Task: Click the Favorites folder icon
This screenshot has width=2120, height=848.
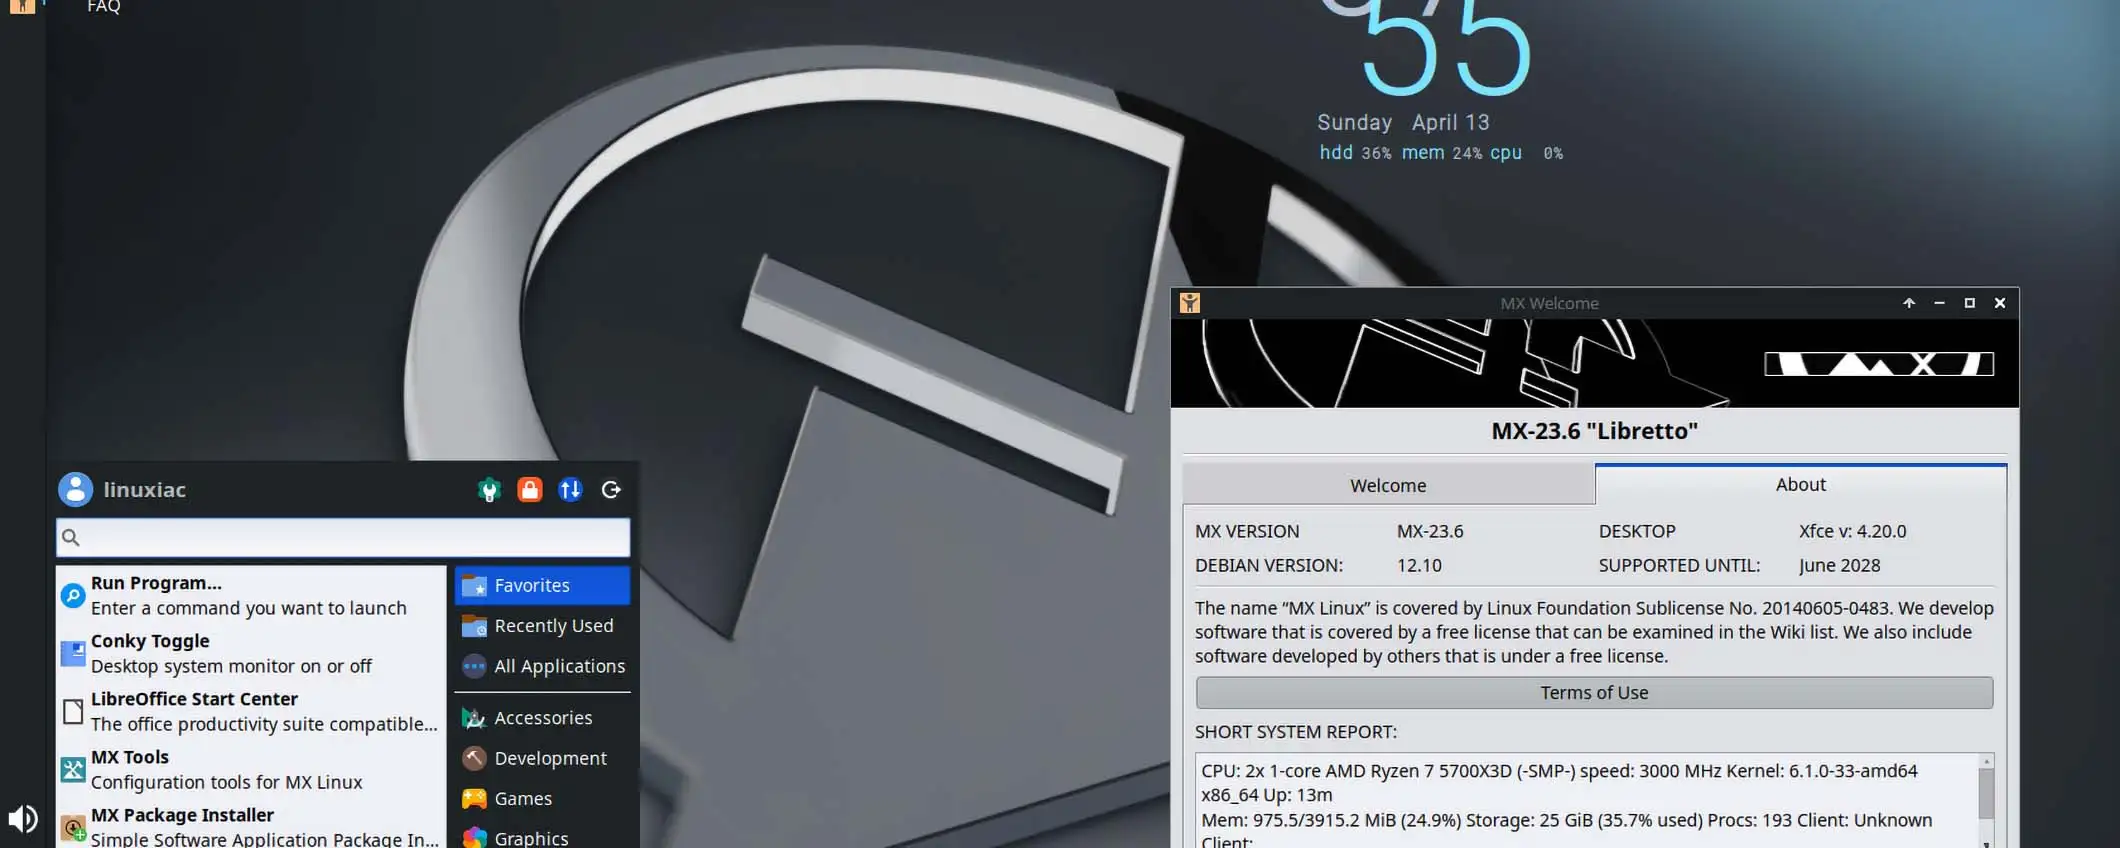Action: point(474,585)
